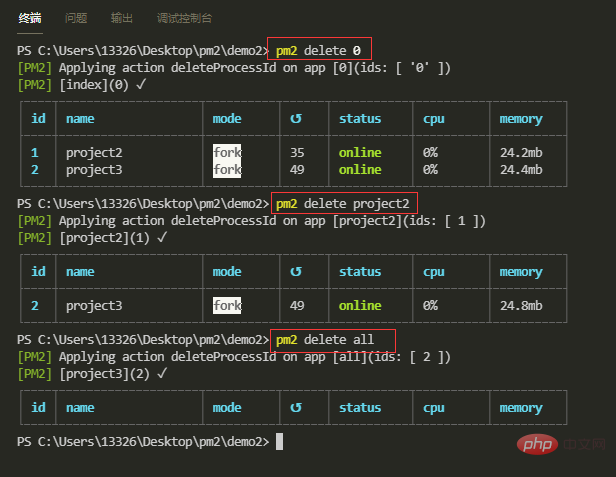Click the terminal cursor at the last prompt
Image resolution: width=616 pixels, height=477 pixels.
click(x=279, y=442)
